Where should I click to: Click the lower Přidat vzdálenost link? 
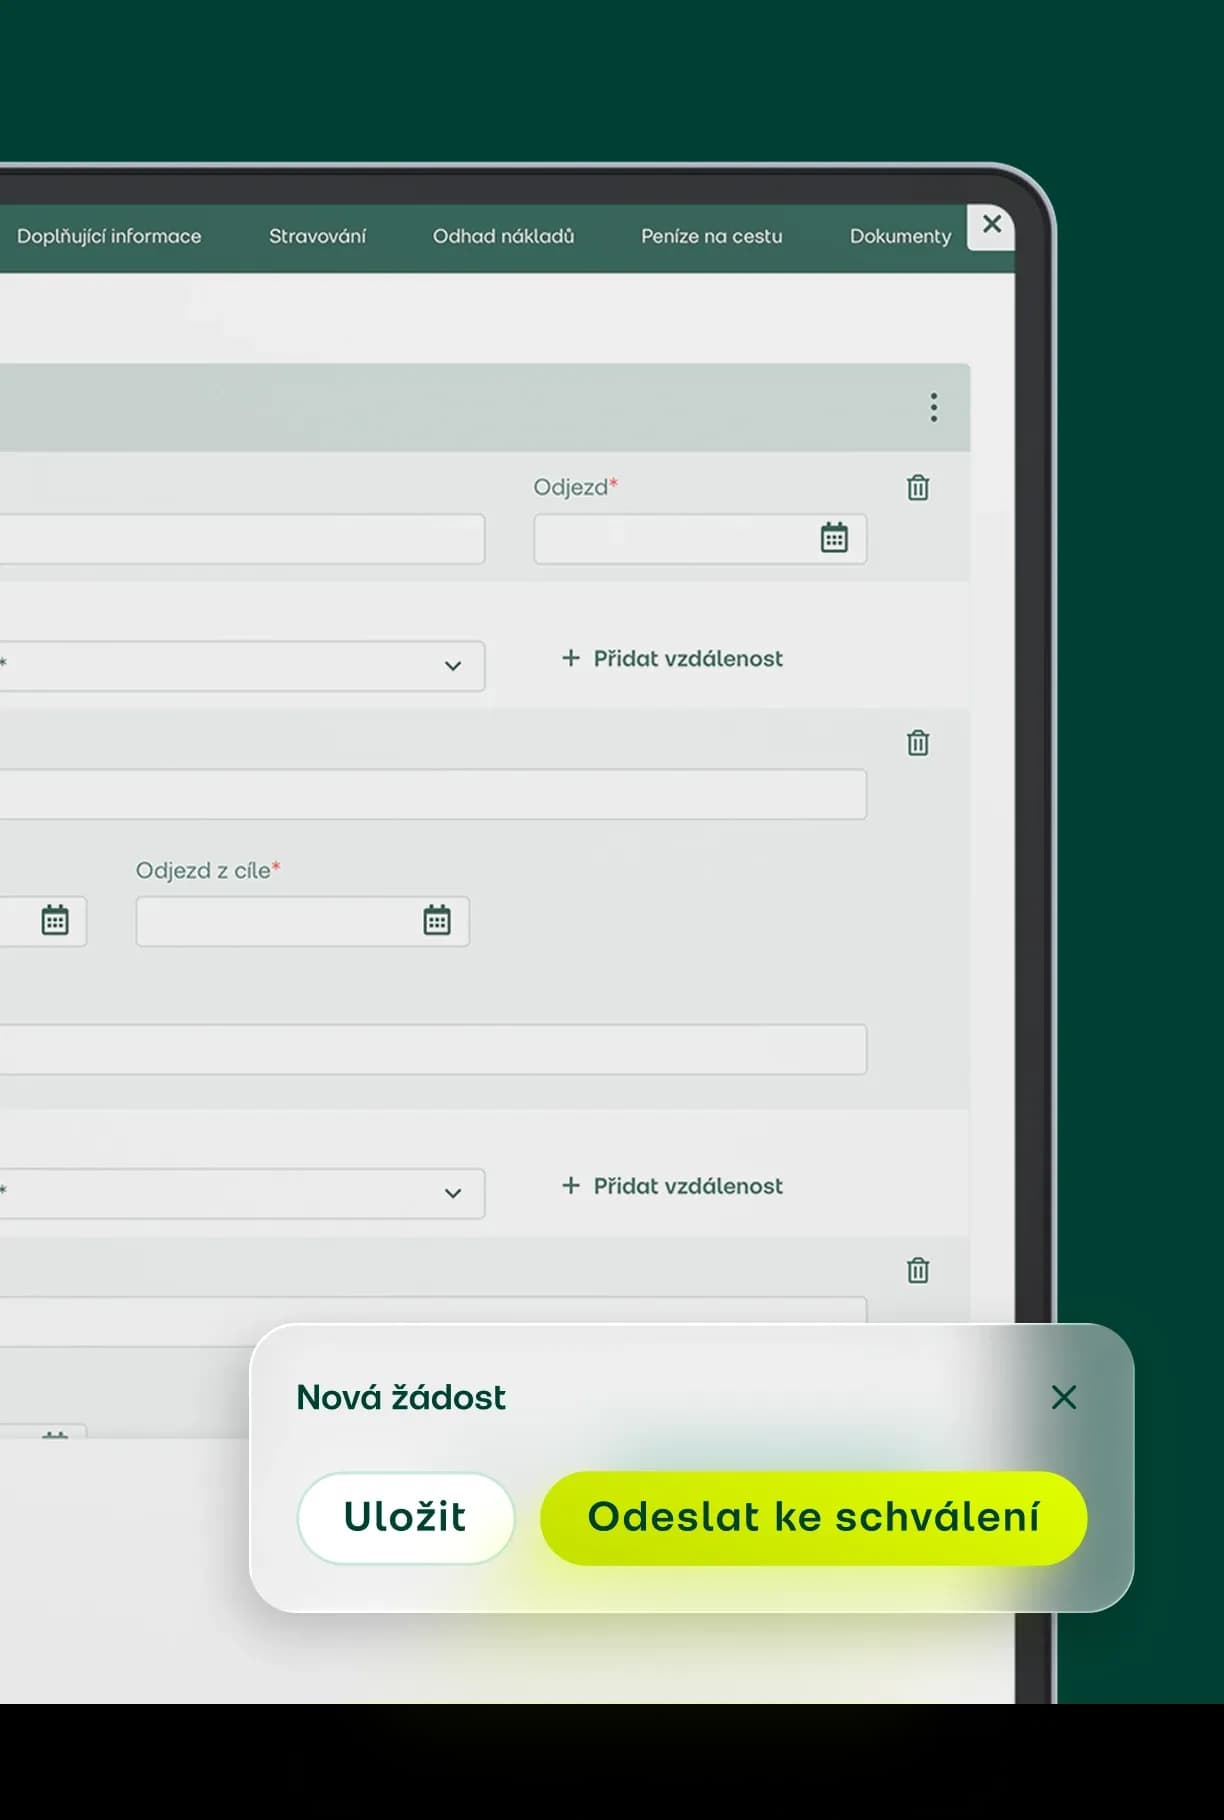(673, 1186)
